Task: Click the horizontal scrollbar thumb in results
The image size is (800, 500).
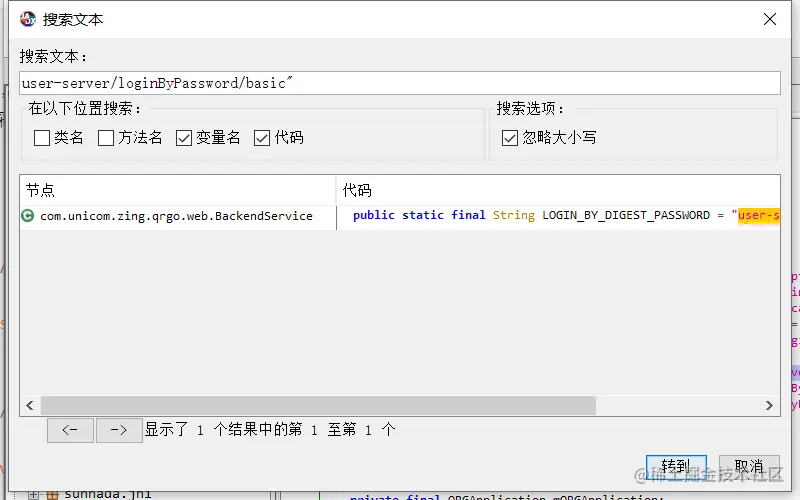Action: (318, 406)
